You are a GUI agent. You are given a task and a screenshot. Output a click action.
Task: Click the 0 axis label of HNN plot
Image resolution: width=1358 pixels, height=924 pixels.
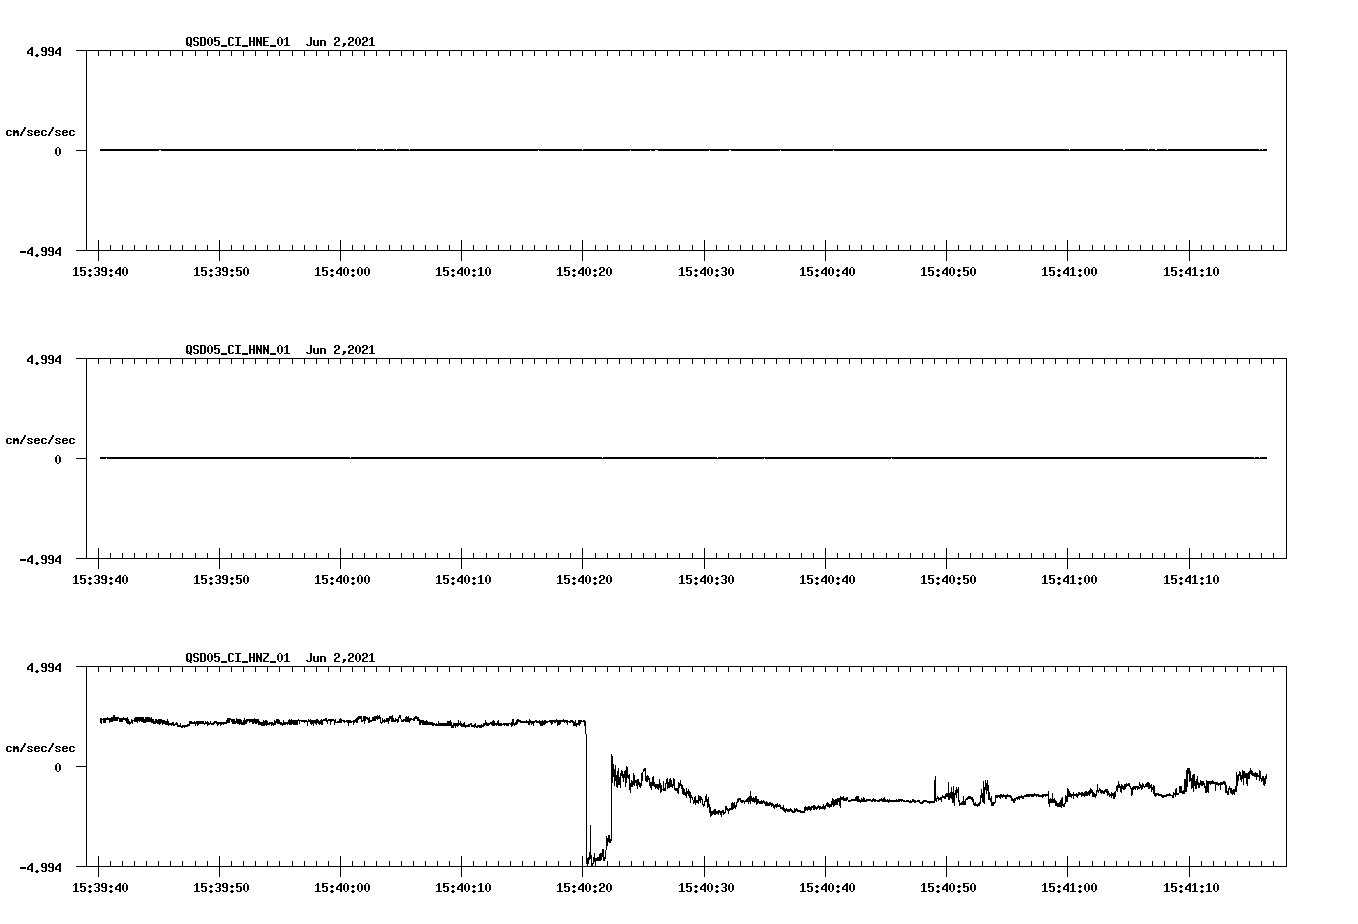(58, 459)
